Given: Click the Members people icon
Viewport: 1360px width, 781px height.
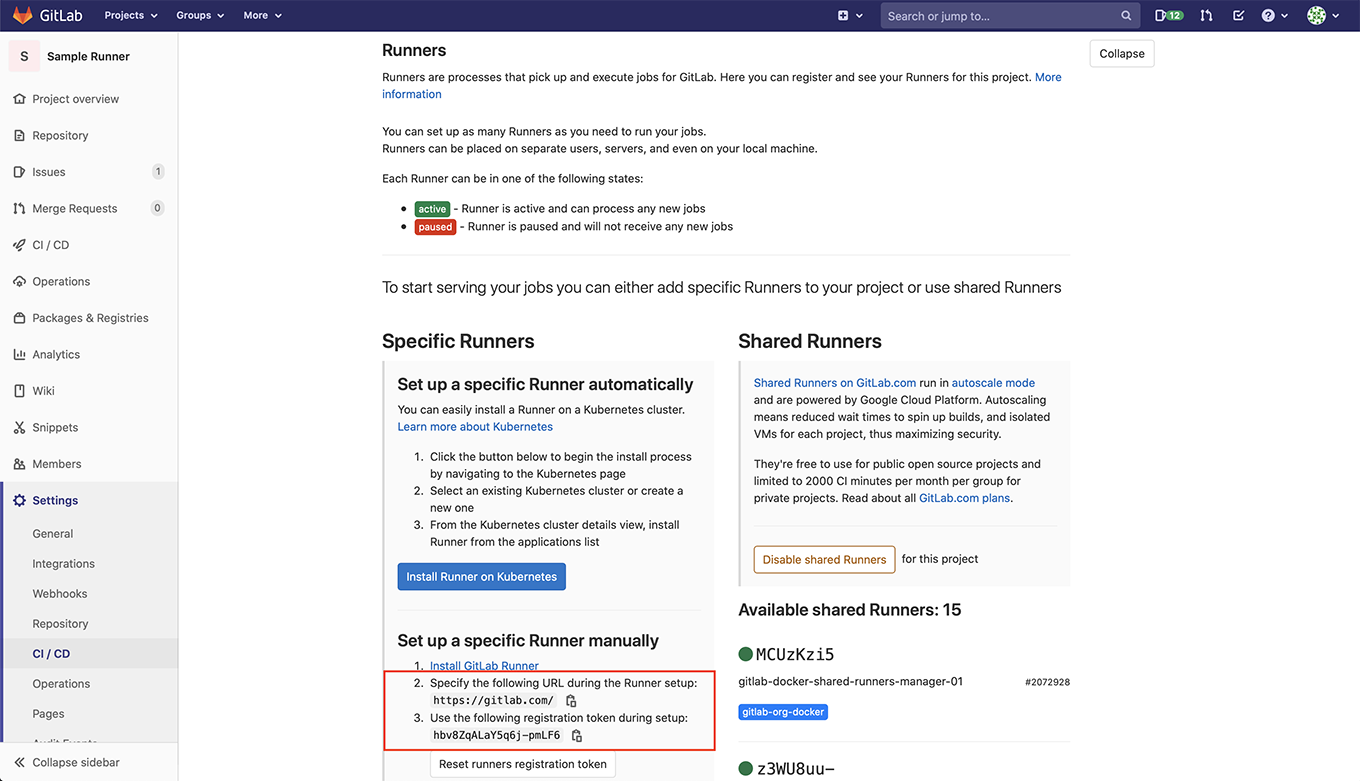Looking at the screenshot, I should (x=19, y=464).
